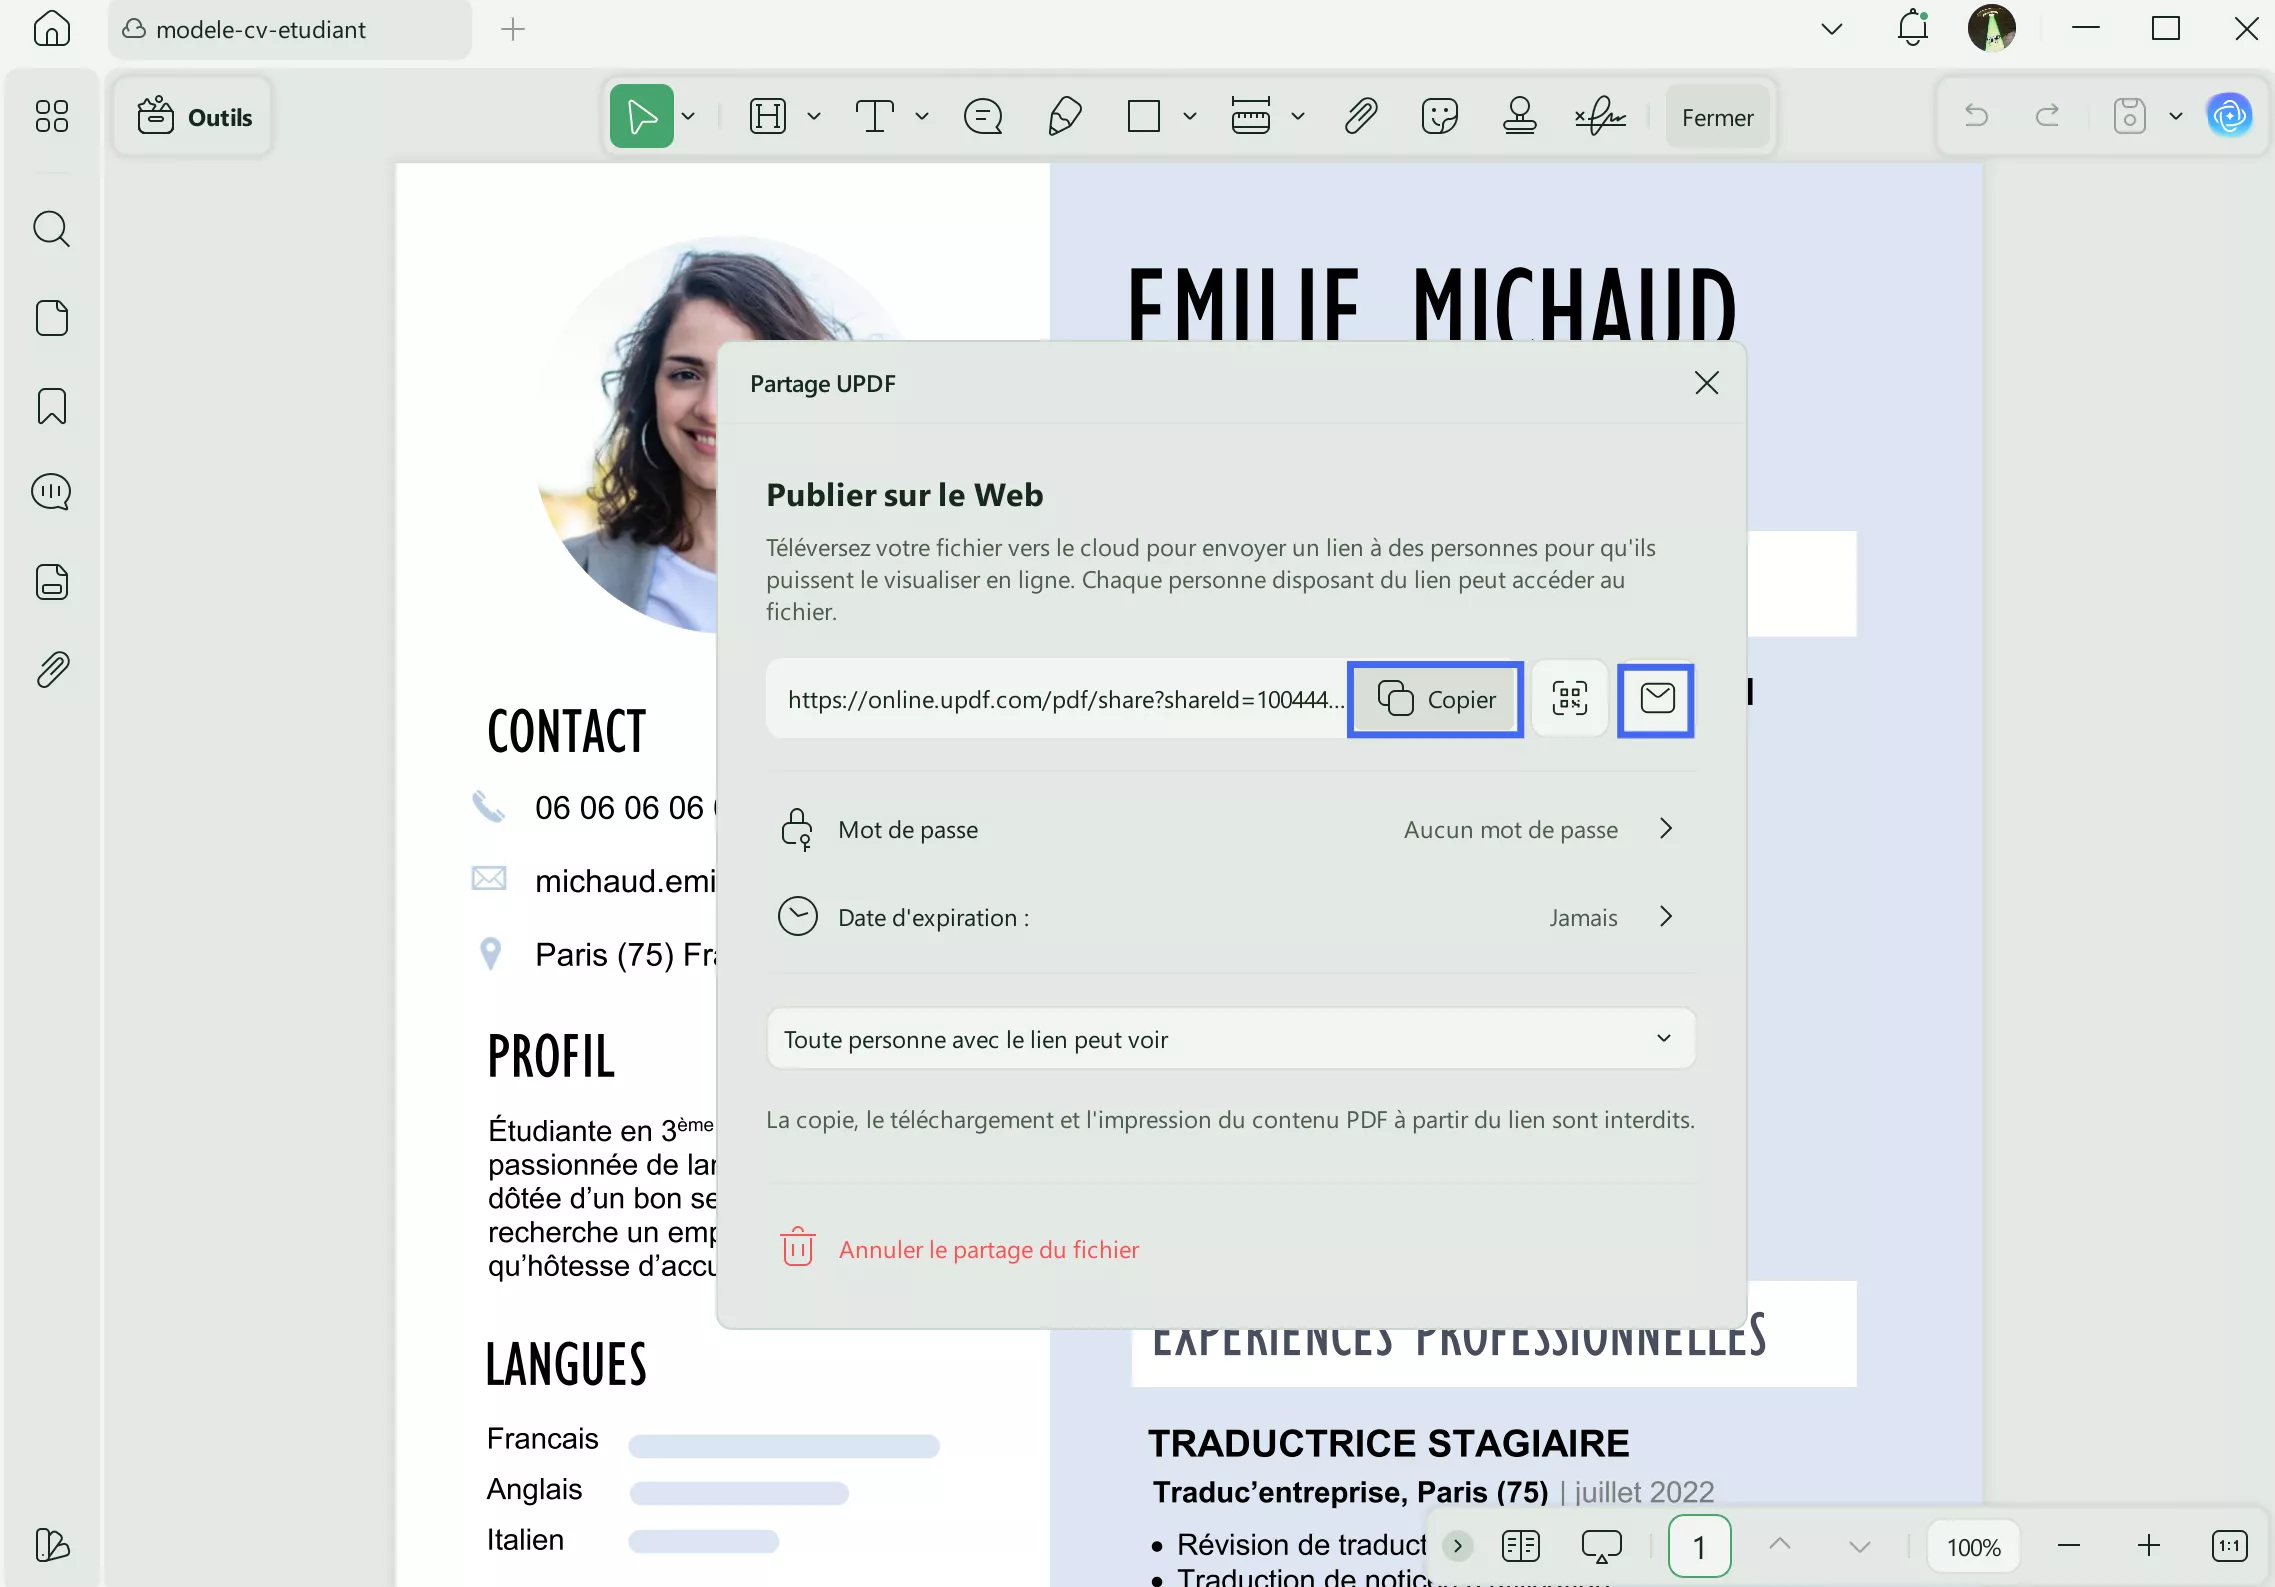Share the link via the email icon
The width and height of the screenshot is (2275, 1587).
click(1655, 700)
